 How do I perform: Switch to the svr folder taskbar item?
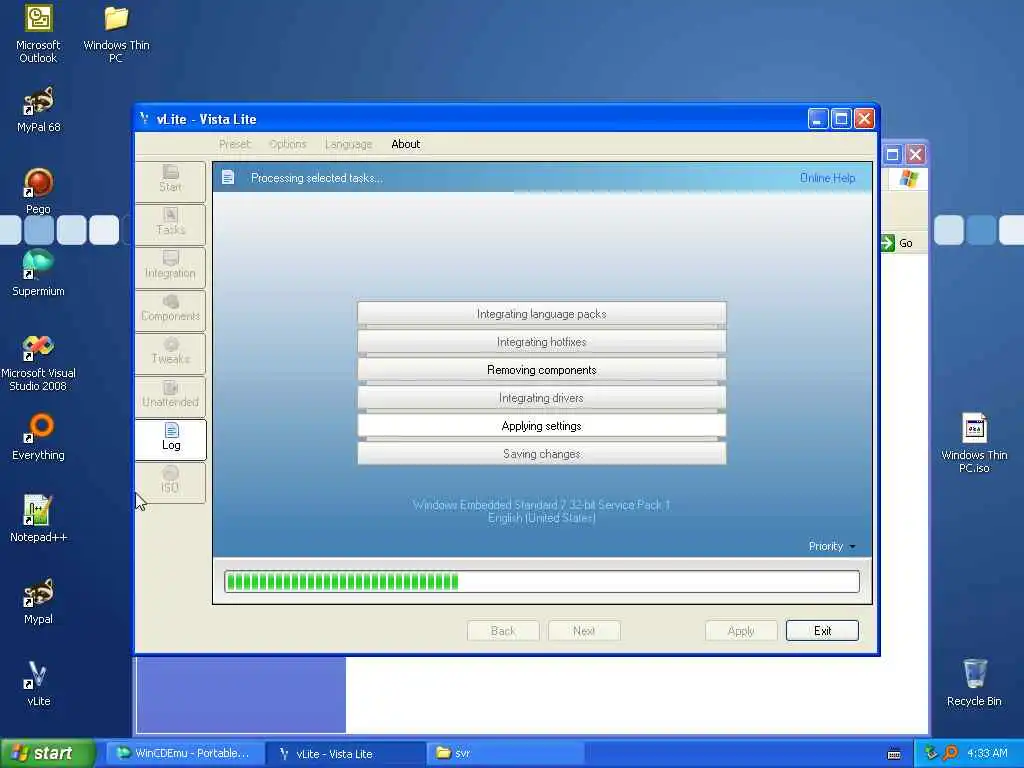(504, 754)
